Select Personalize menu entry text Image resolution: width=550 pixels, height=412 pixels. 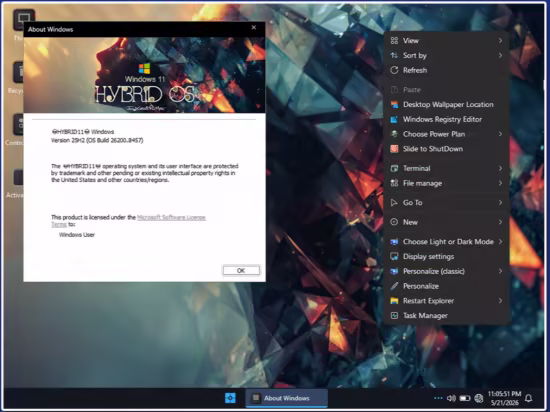(421, 286)
